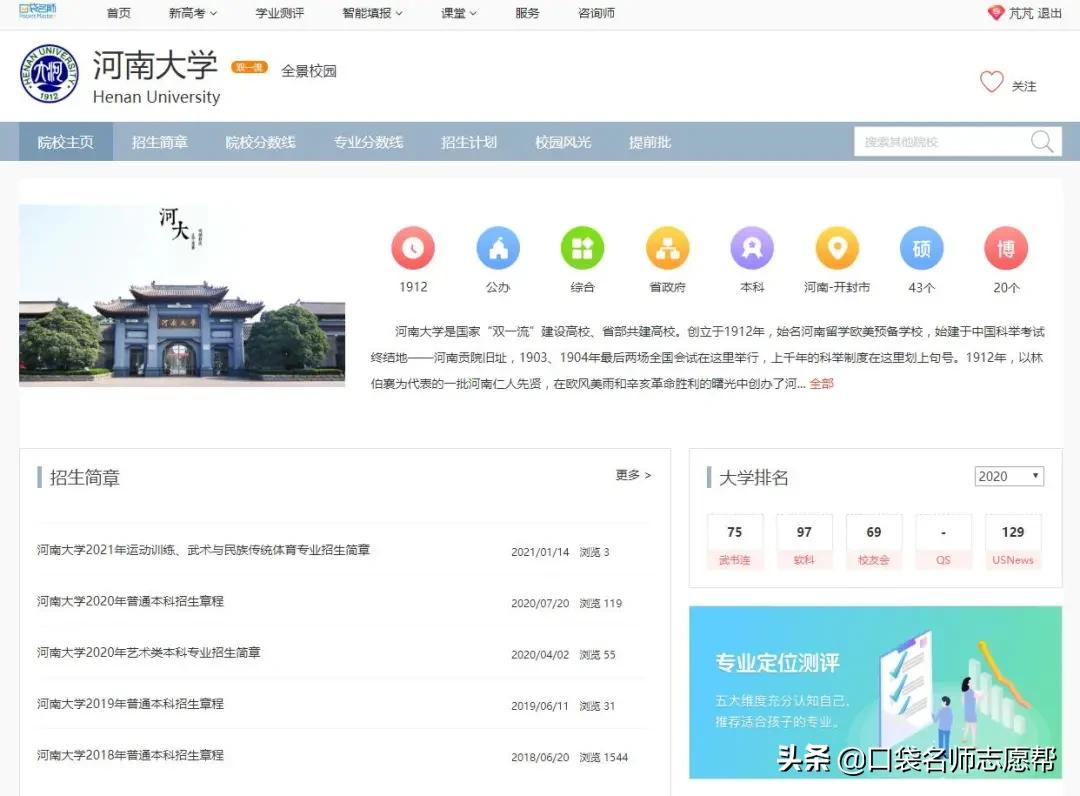The width and height of the screenshot is (1080, 796).
Task: Click the 博 doctoral programs icon
Action: coord(1005,247)
